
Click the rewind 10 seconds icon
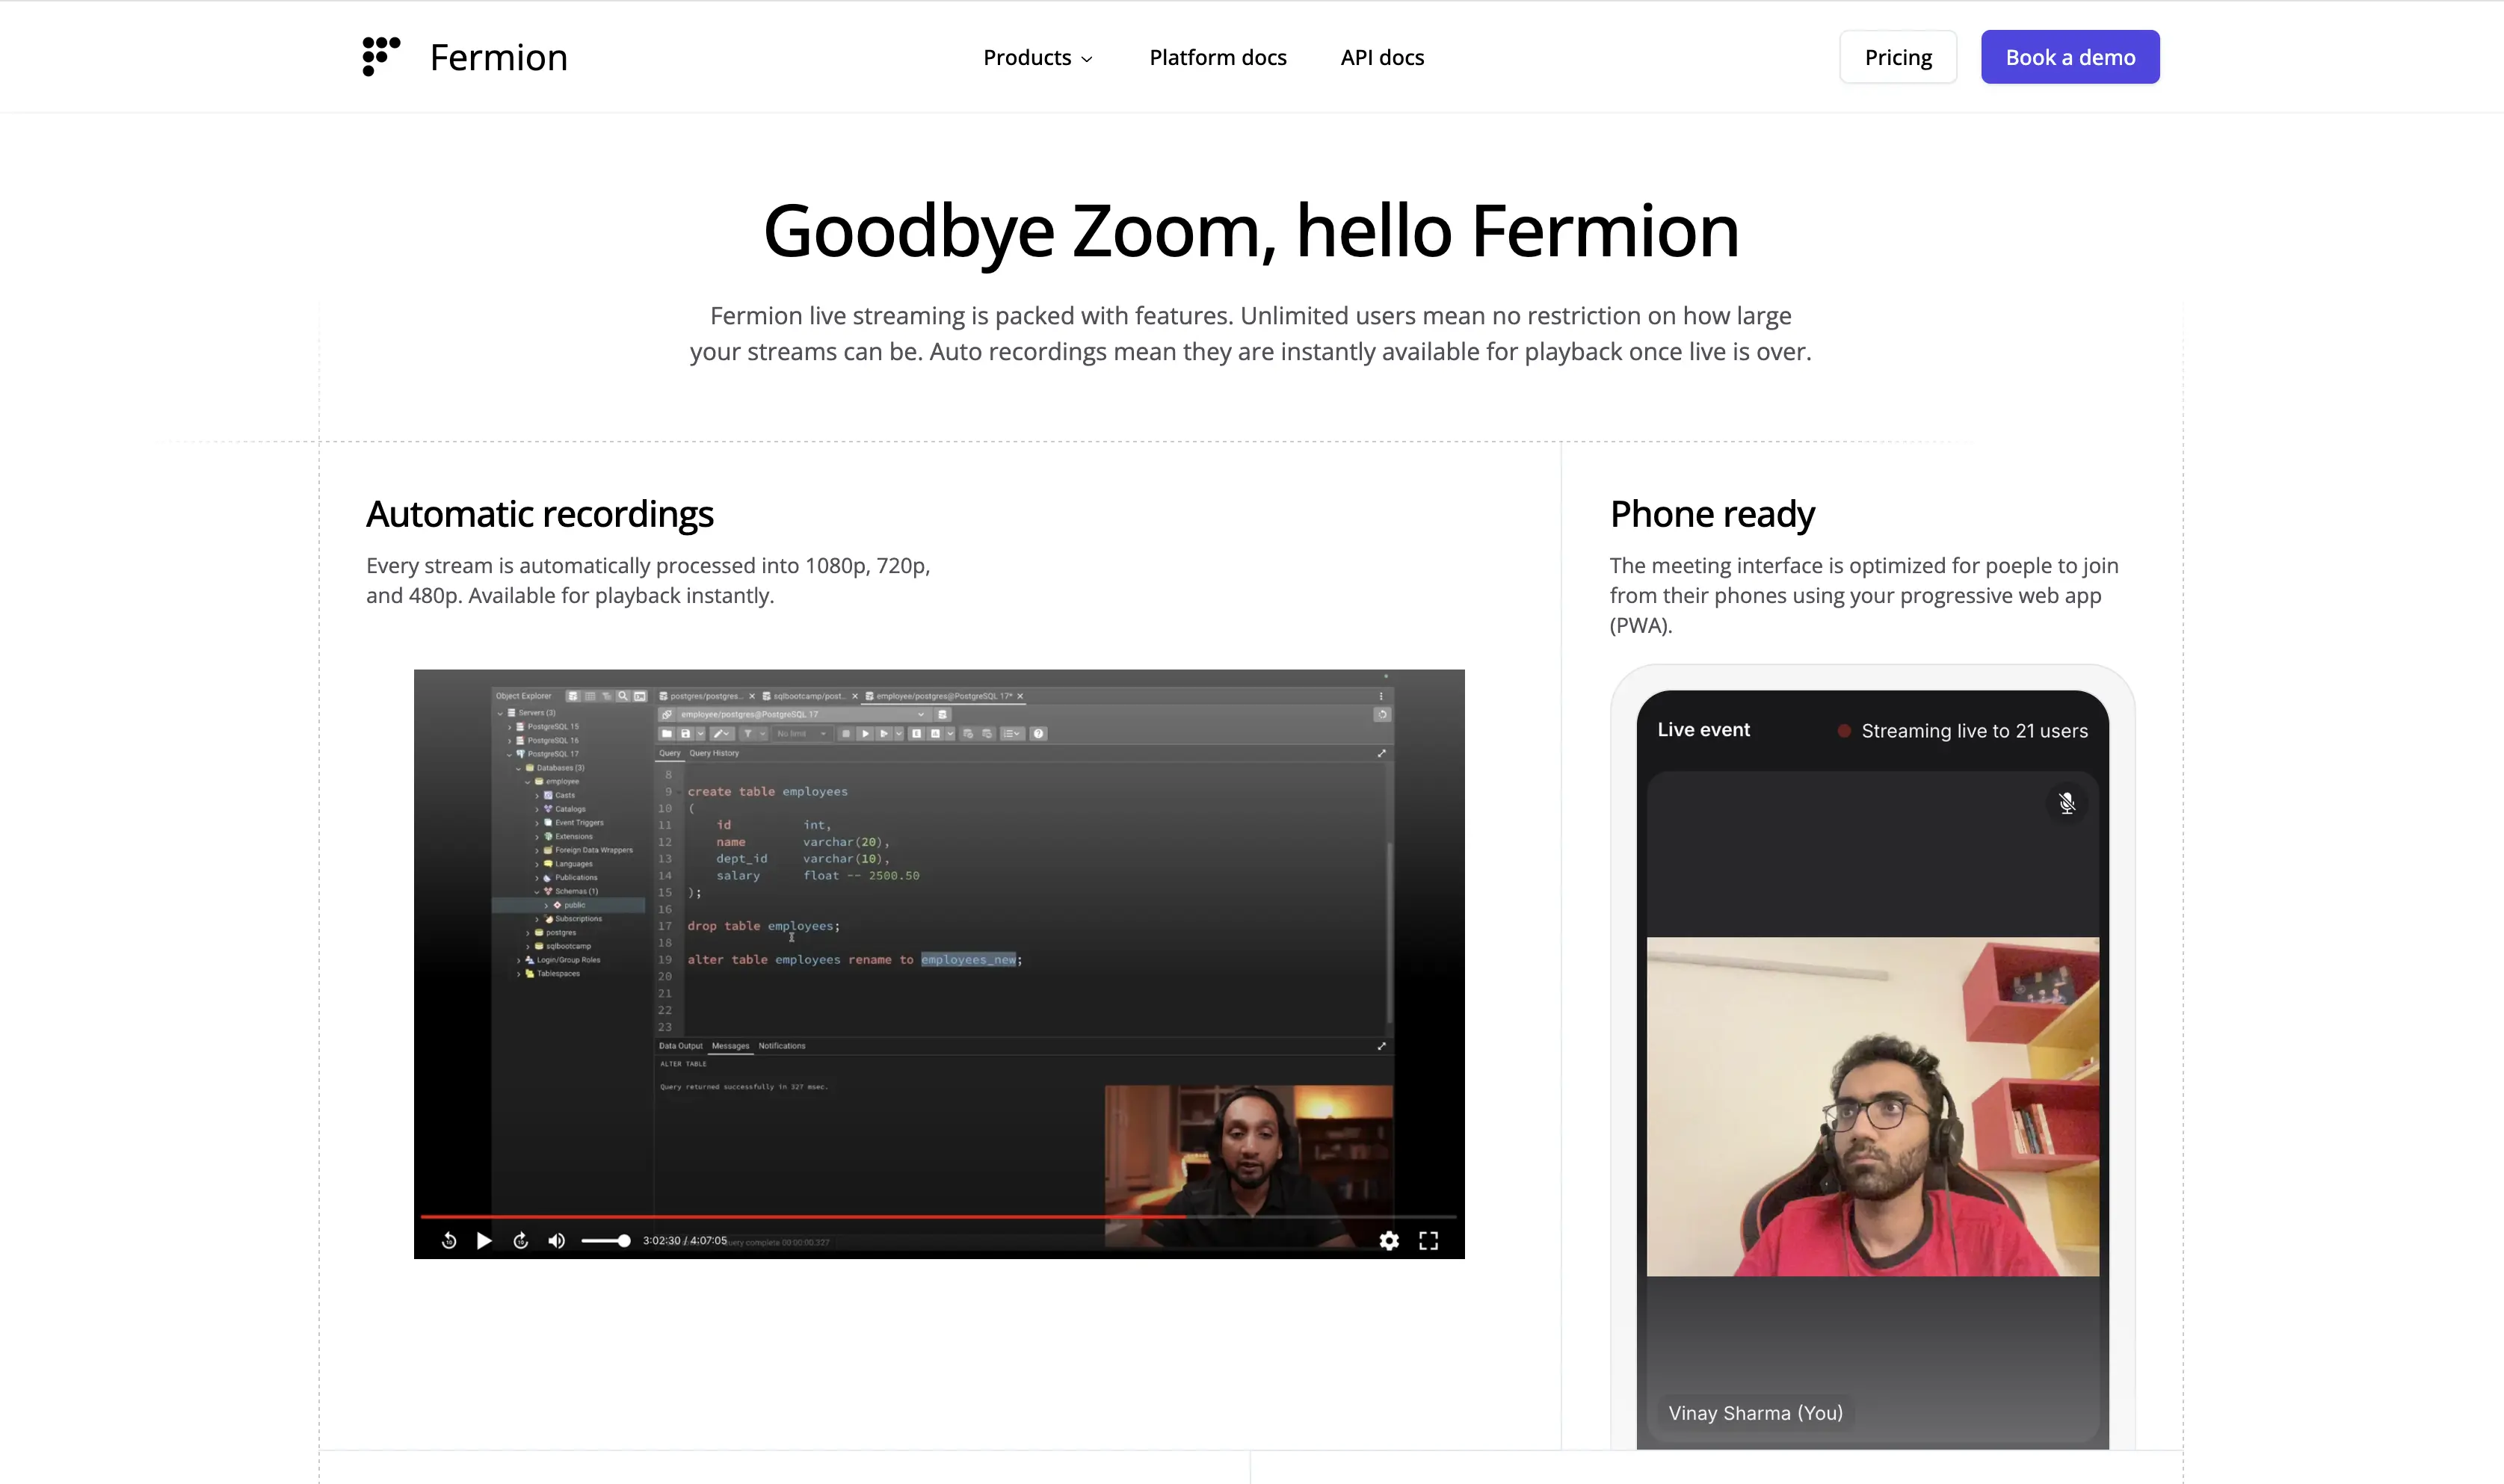click(449, 1241)
